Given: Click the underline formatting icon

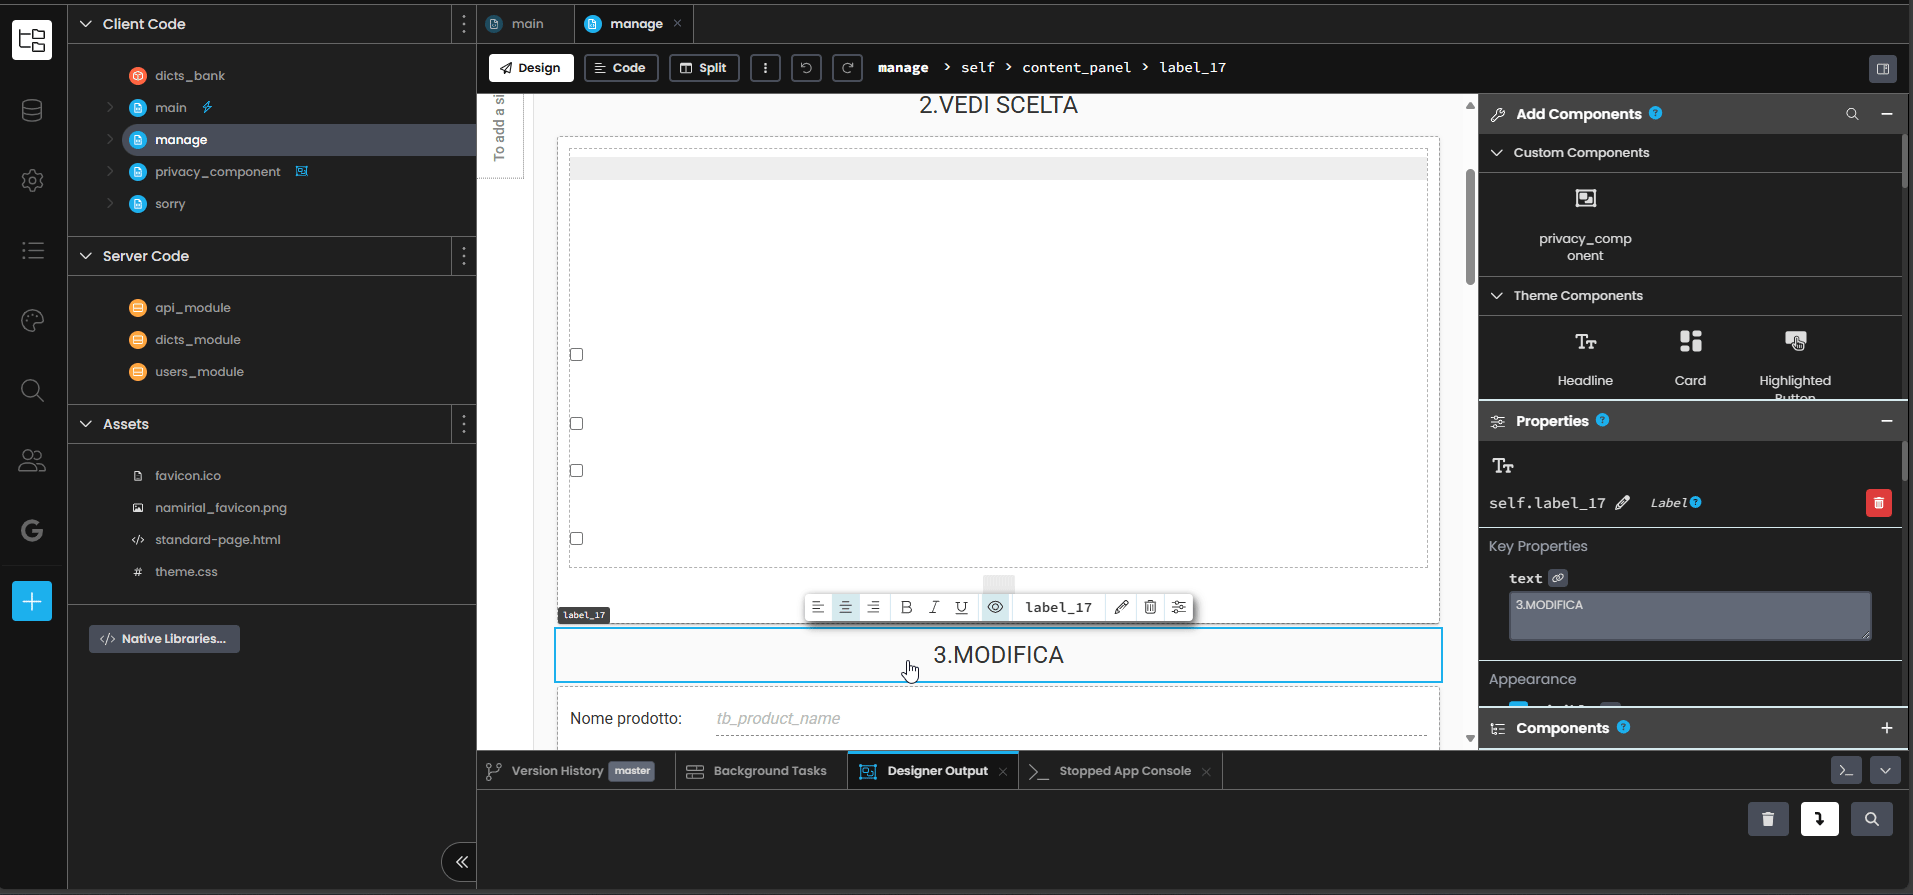Looking at the screenshot, I should point(961,607).
